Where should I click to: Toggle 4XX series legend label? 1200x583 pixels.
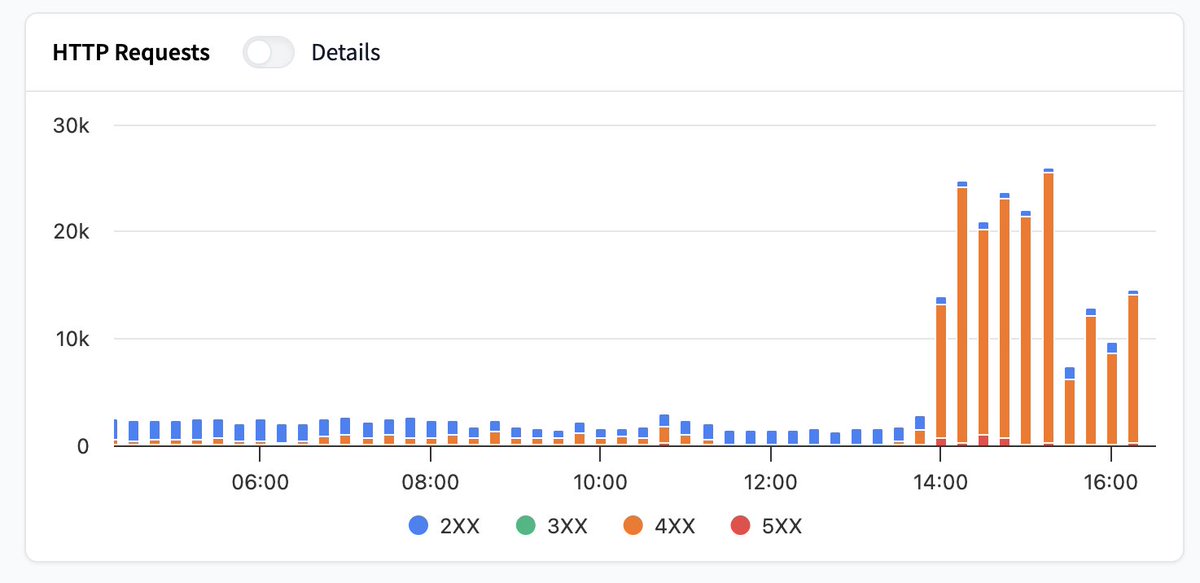click(x=675, y=525)
